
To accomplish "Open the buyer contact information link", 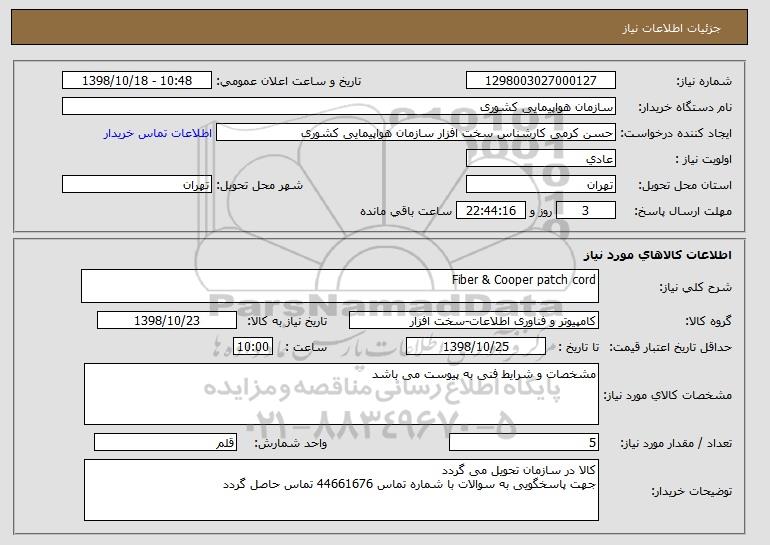I will pos(158,134).
